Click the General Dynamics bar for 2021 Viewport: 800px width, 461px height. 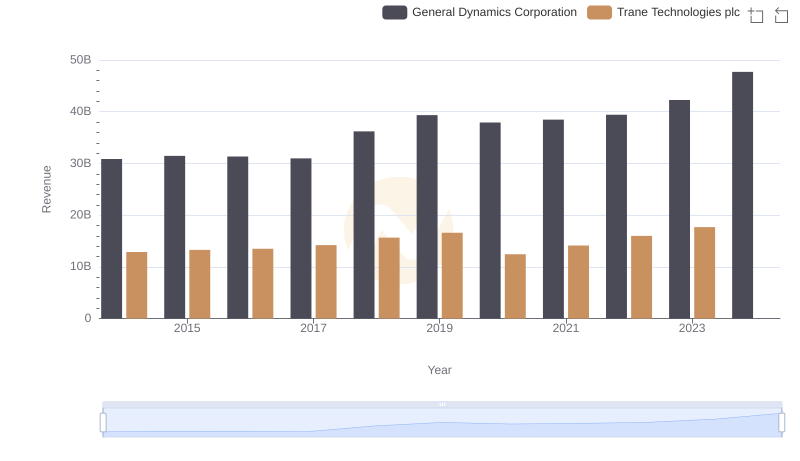[553, 219]
